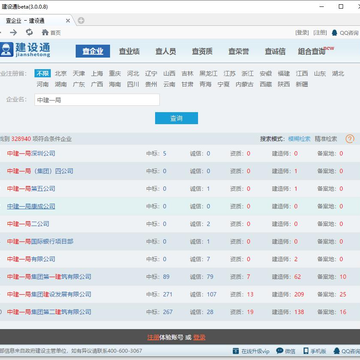Click the orange help question-mark icon

tap(350, 139)
